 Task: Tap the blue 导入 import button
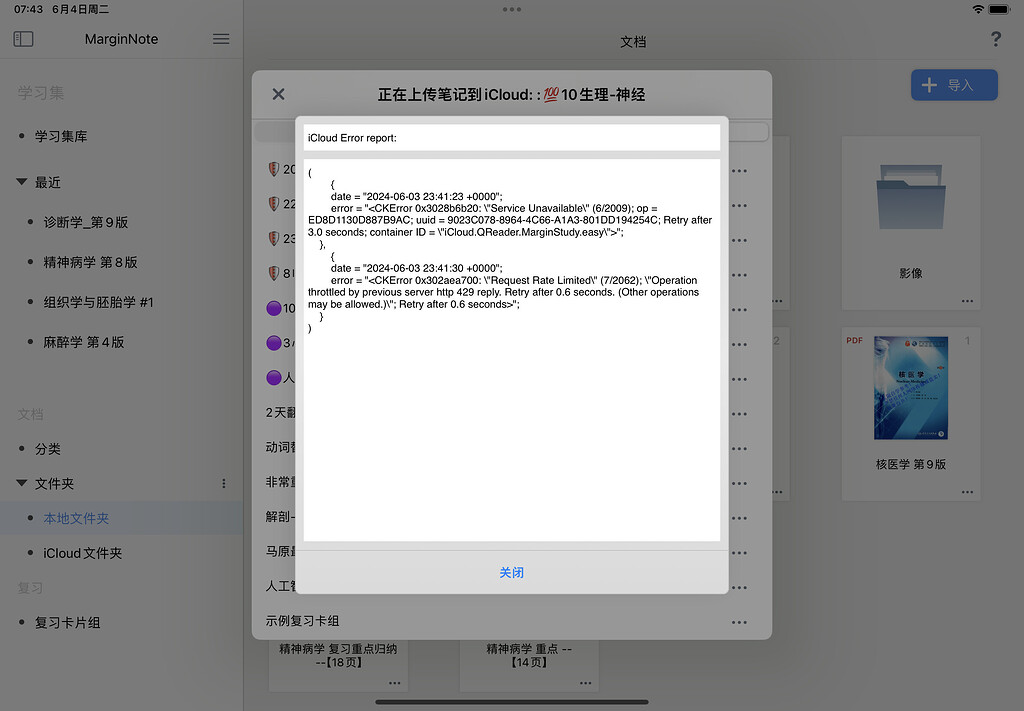point(953,85)
